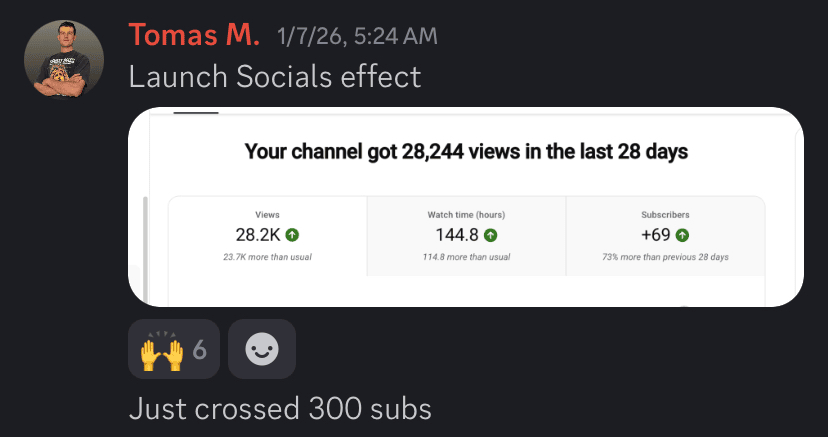Click the "Just crossed 300 subs" message
828x437 pixels.
click(x=280, y=408)
